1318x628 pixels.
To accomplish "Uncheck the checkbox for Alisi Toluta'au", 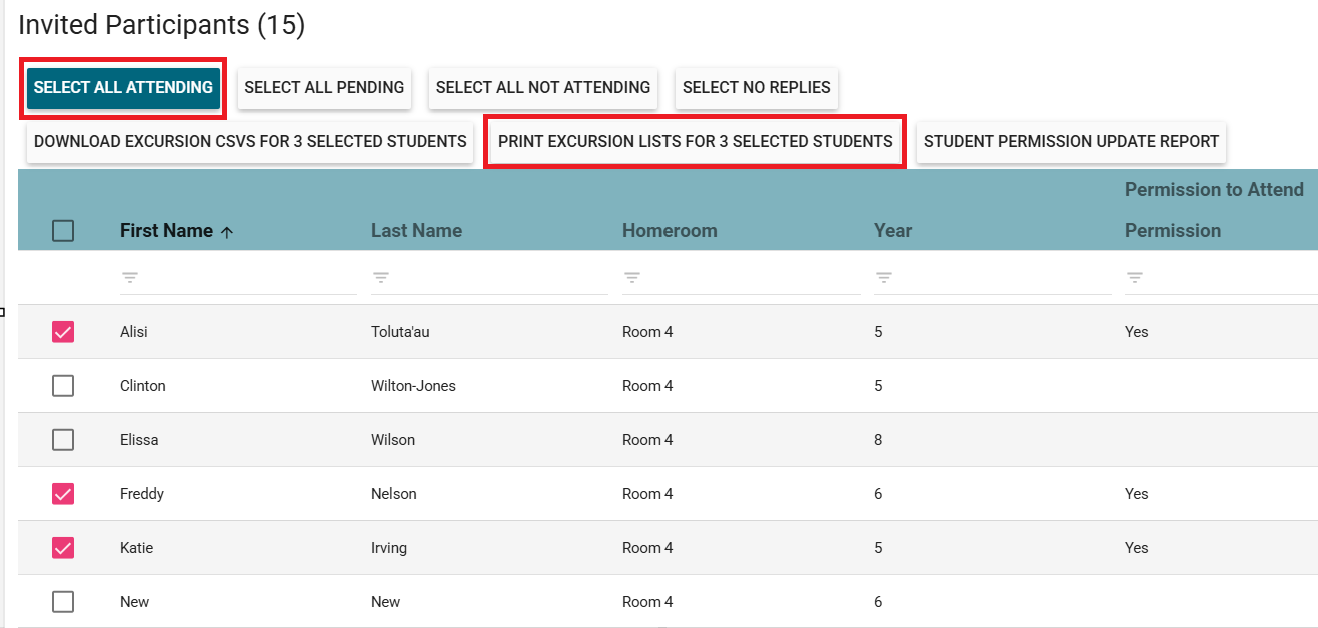I will 63,332.
